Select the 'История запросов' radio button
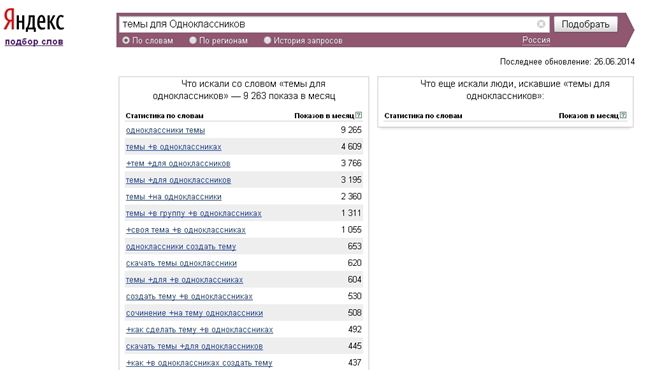The height and width of the screenshot is (380, 645). 267,40
